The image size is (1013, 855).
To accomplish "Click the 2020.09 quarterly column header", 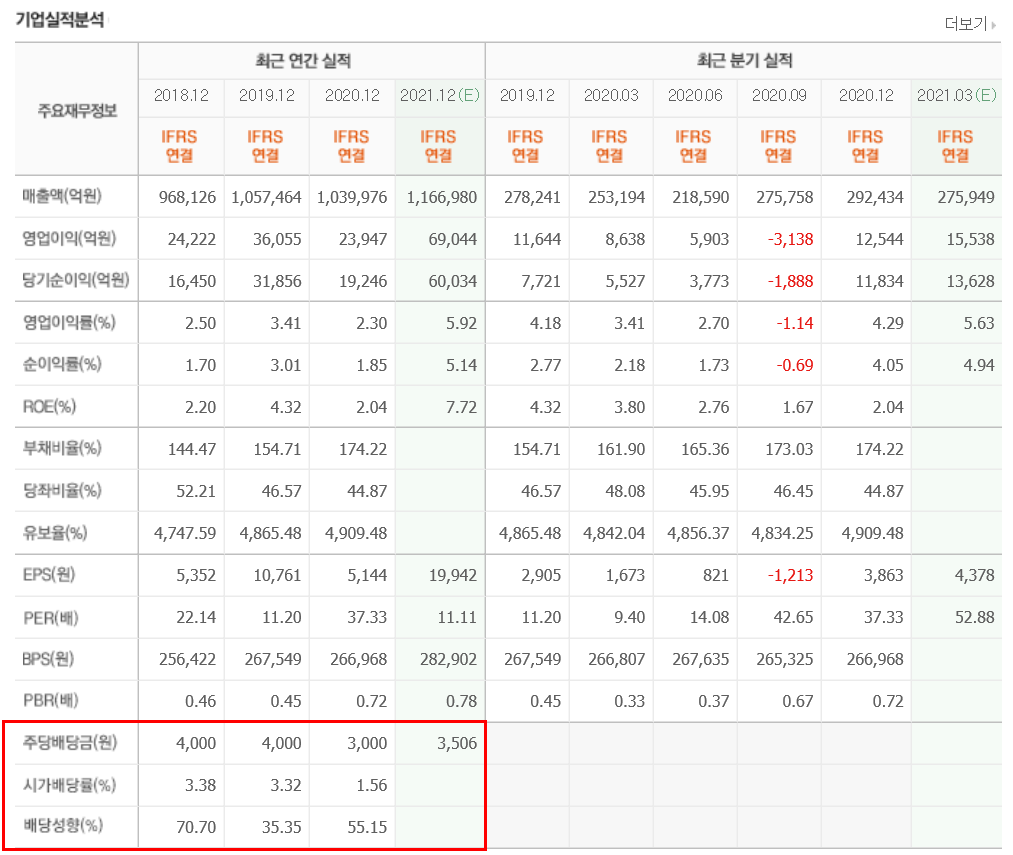I will (x=779, y=96).
